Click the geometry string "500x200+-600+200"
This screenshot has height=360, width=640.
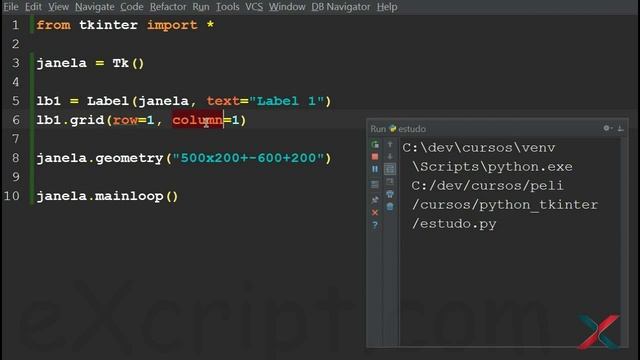click(249, 158)
